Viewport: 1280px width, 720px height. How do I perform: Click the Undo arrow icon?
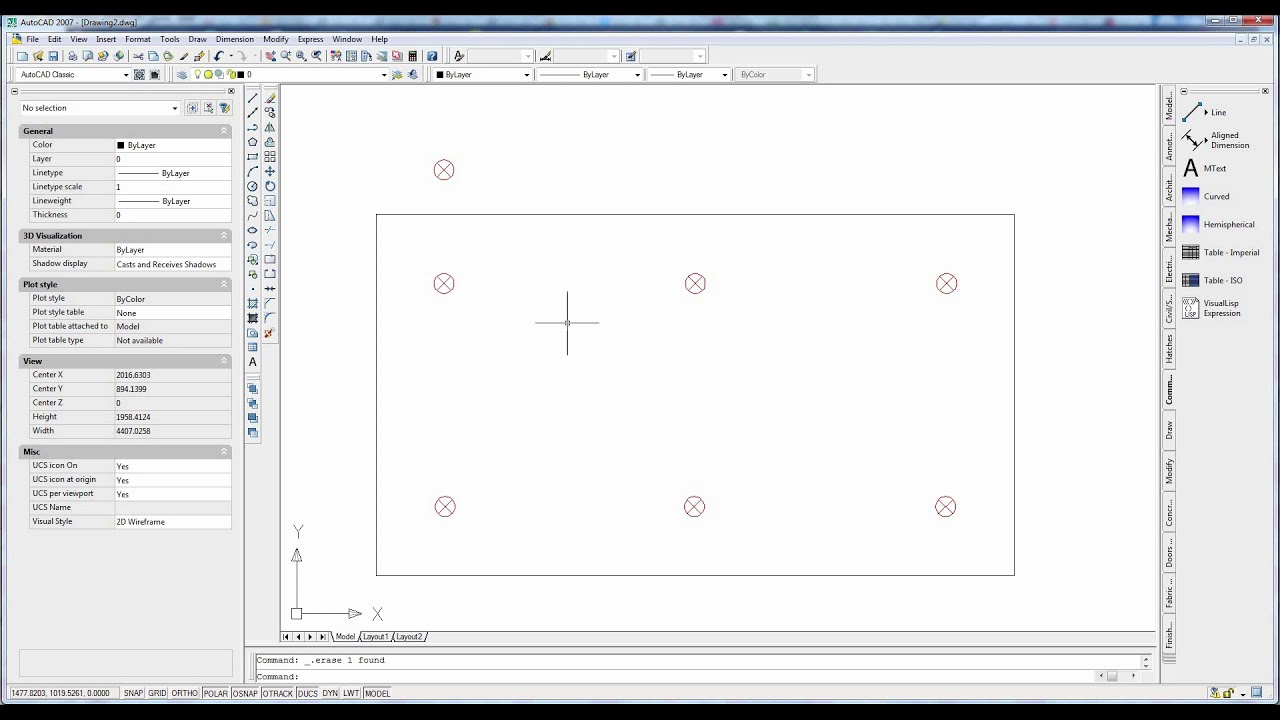(x=218, y=56)
